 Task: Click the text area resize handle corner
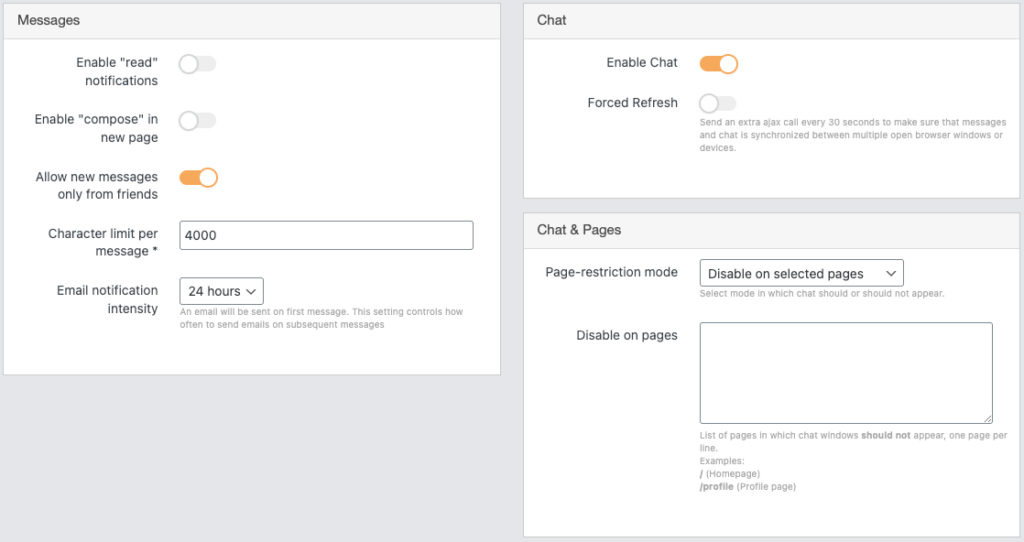click(987, 418)
